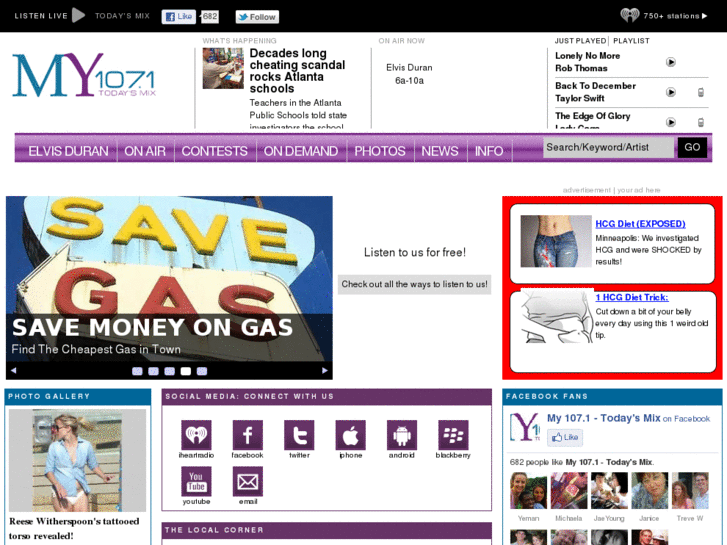
Task: Select the third slideshow dot
Action: (170, 371)
